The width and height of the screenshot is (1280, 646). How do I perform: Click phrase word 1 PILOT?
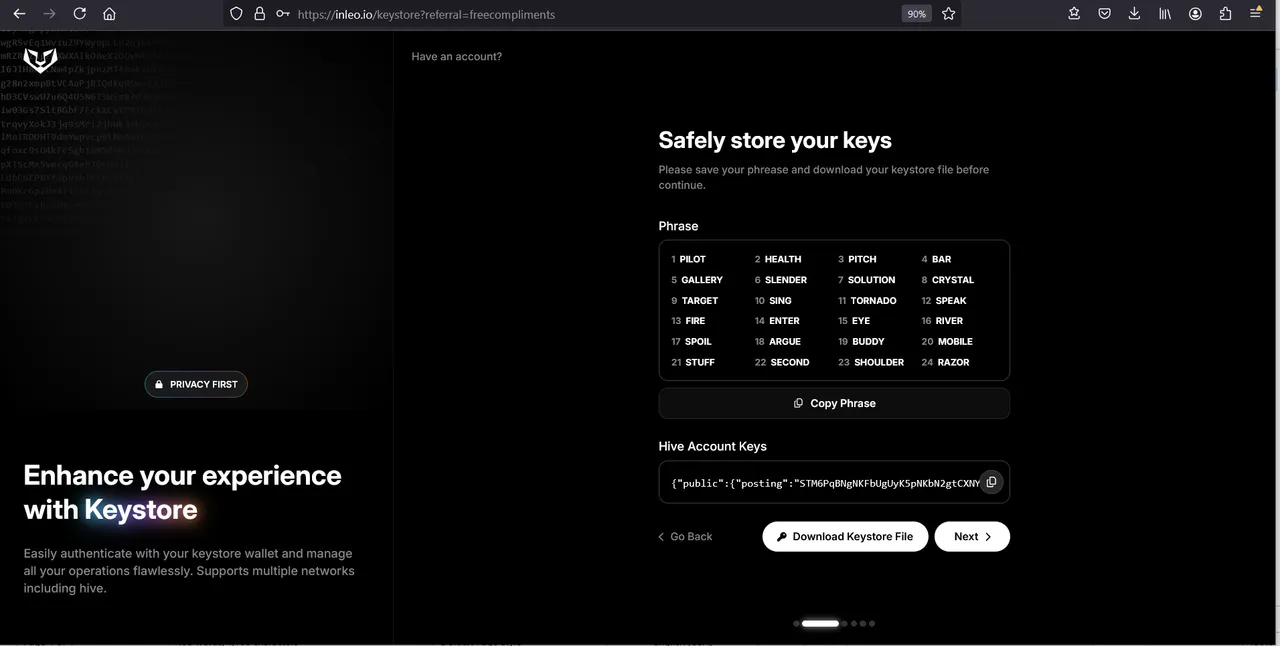pyautogui.click(x=689, y=259)
